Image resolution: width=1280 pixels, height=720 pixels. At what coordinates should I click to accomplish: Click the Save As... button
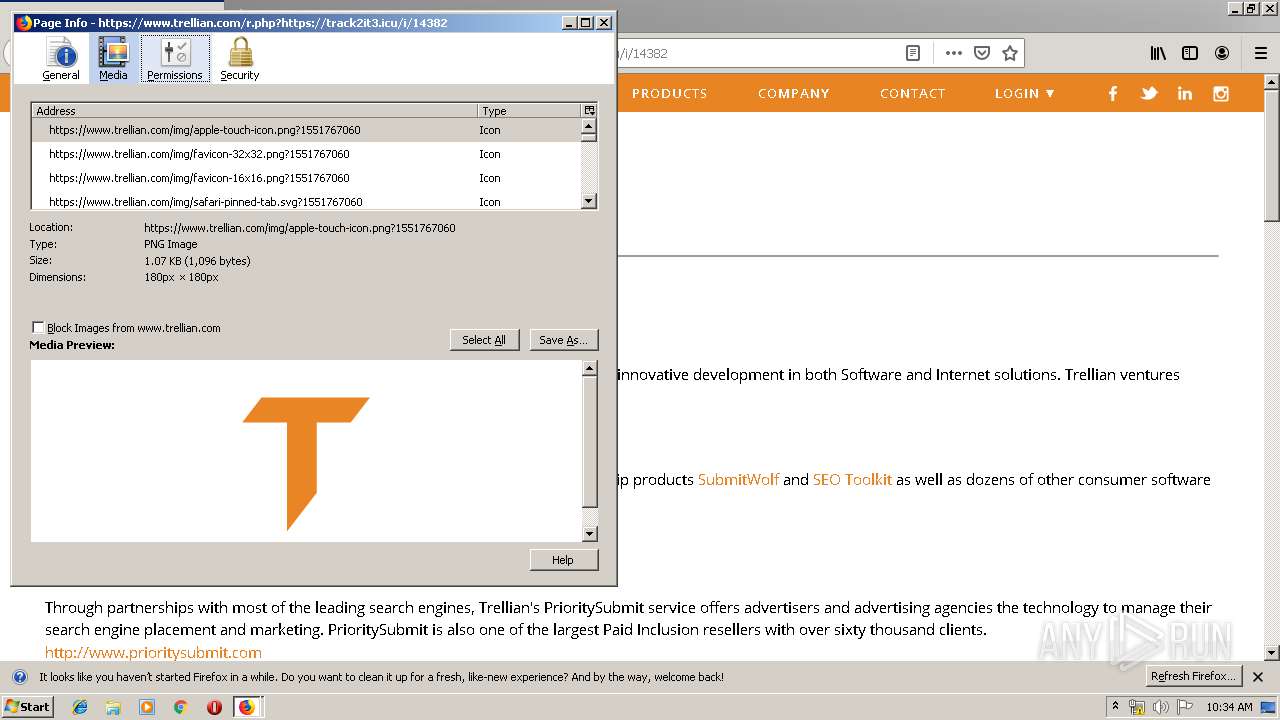coord(563,340)
